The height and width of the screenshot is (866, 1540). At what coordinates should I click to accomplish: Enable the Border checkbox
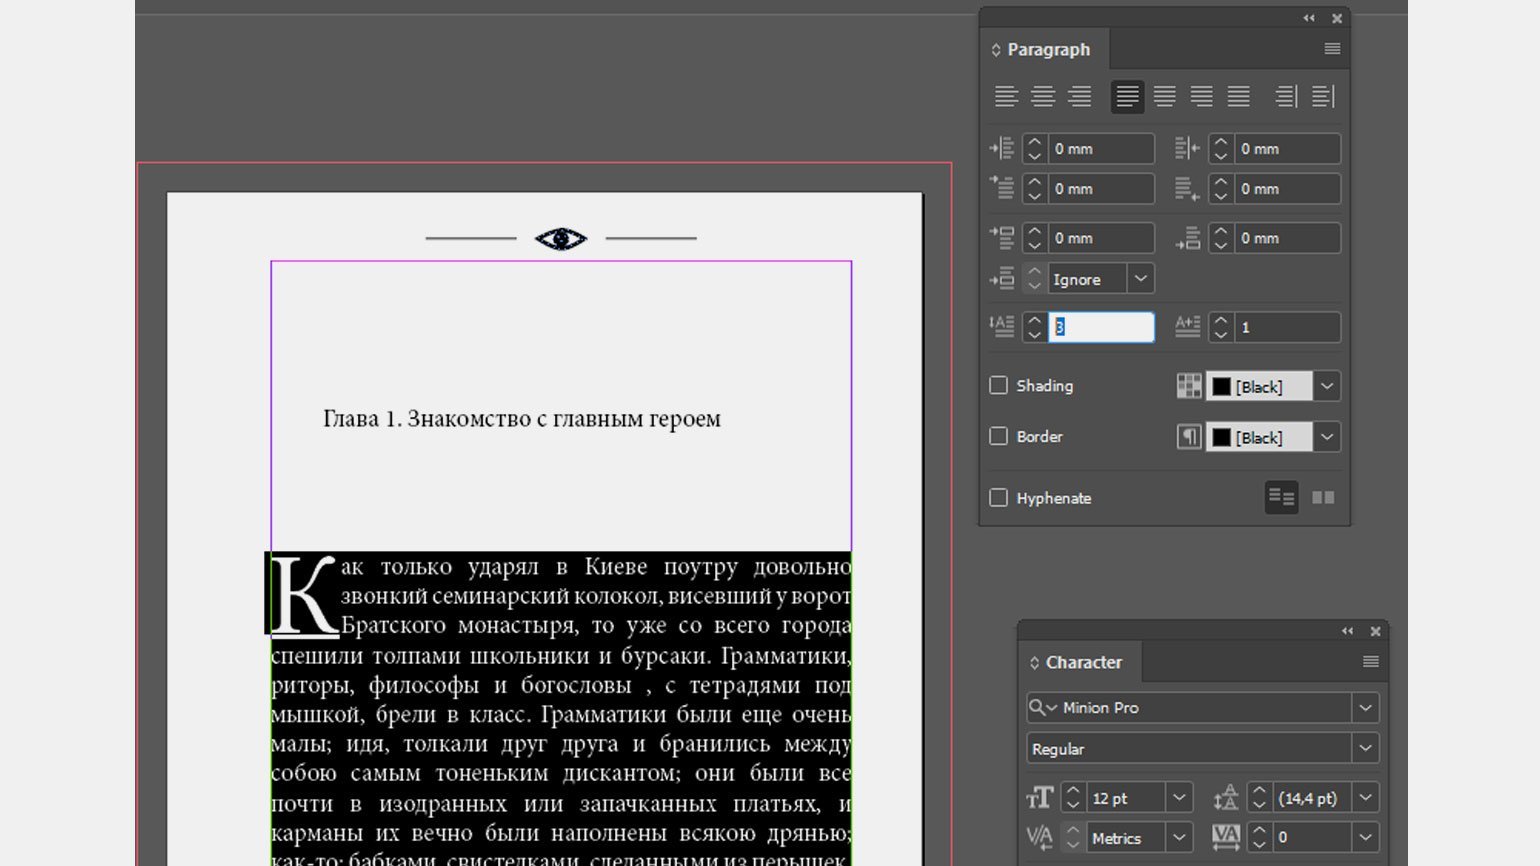998,437
